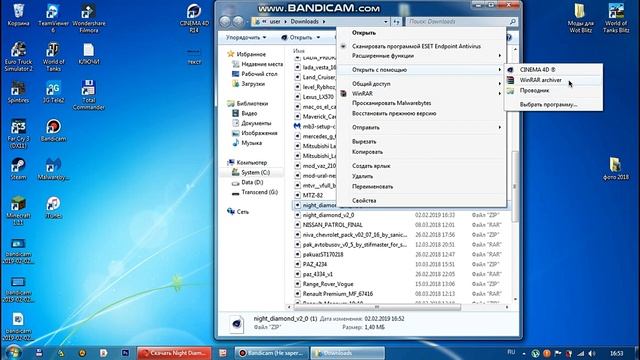Switch to the Bandicam taskbar window
Viewport: 640px width, 360px height.
(271, 353)
